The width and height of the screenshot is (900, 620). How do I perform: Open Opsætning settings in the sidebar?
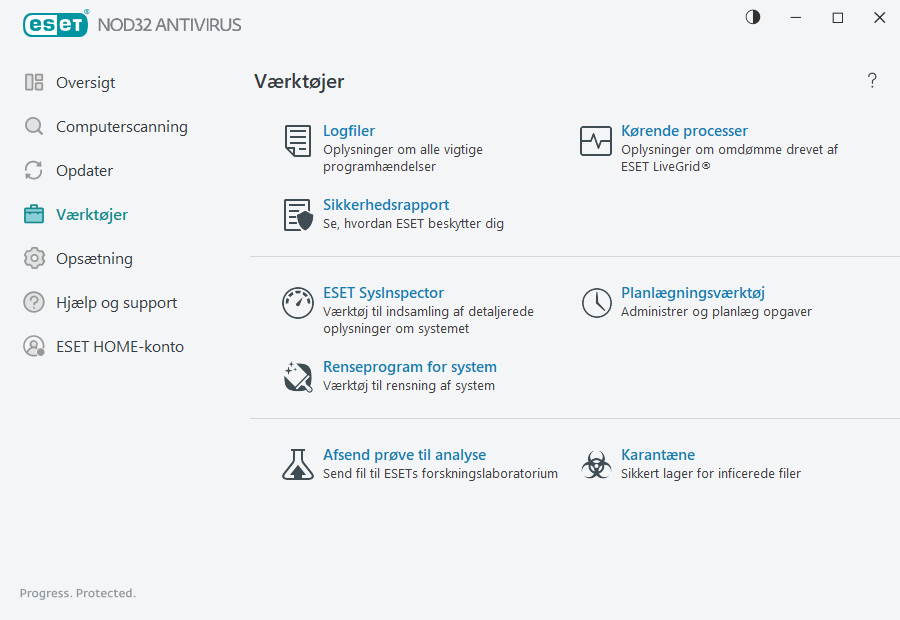pos(94,259)
